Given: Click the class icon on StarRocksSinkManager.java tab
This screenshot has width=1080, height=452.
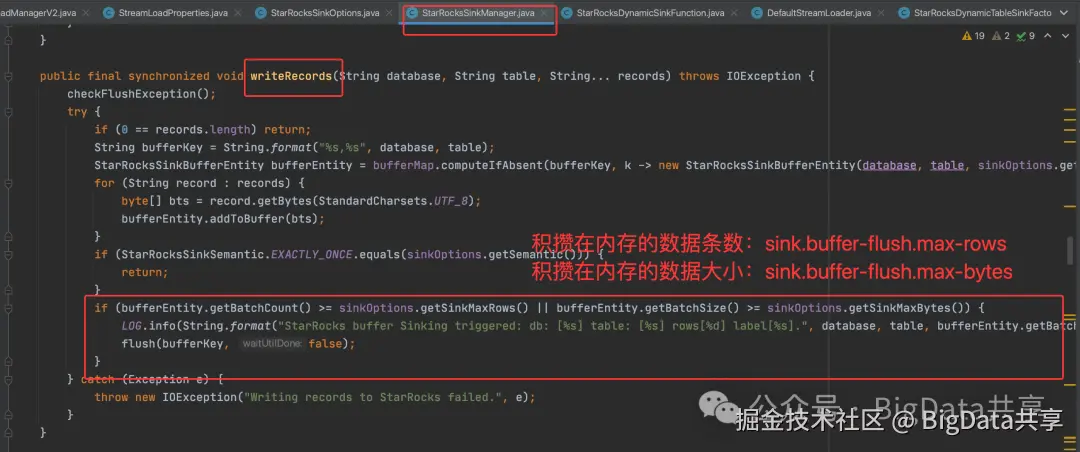Looking at the screenshot, I should coord(413,12).
